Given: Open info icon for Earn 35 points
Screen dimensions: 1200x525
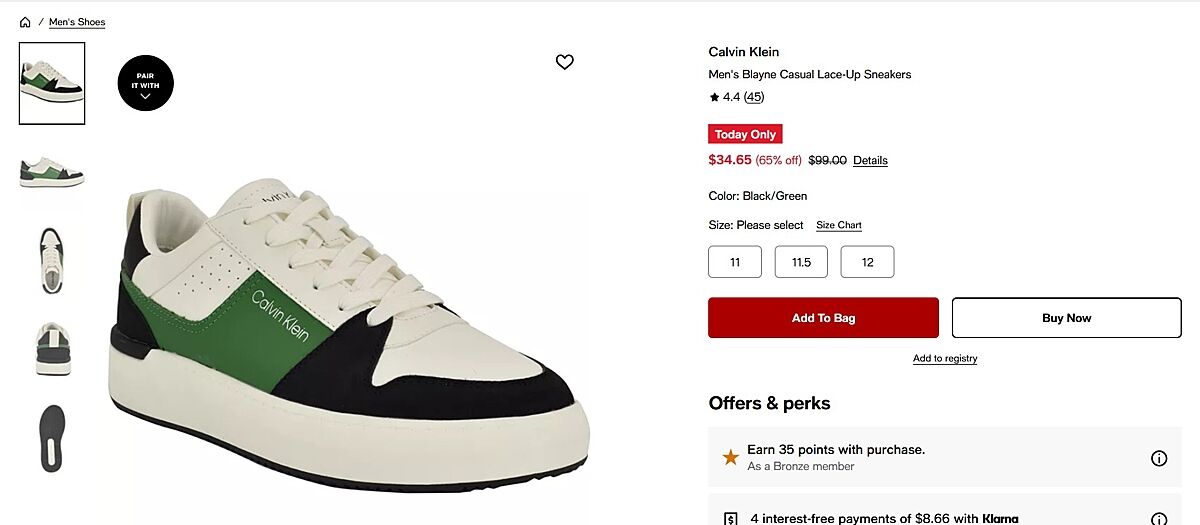Looking at the screenshot, I should [1159, 458].
